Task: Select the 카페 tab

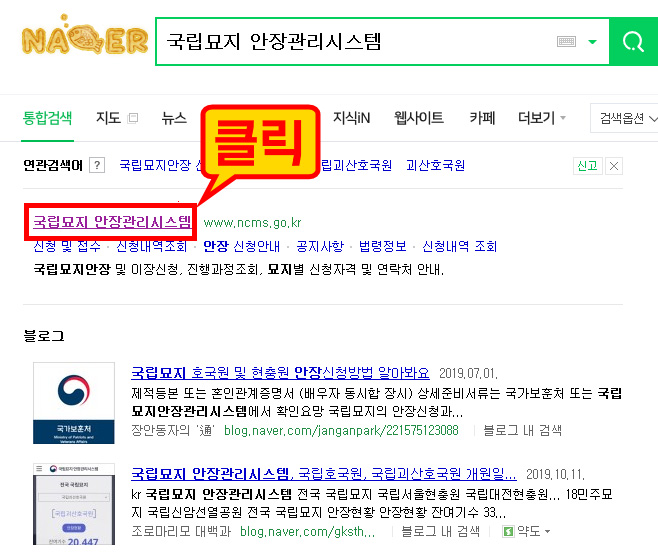Action: pyautogui.click(x=482, y=118)
